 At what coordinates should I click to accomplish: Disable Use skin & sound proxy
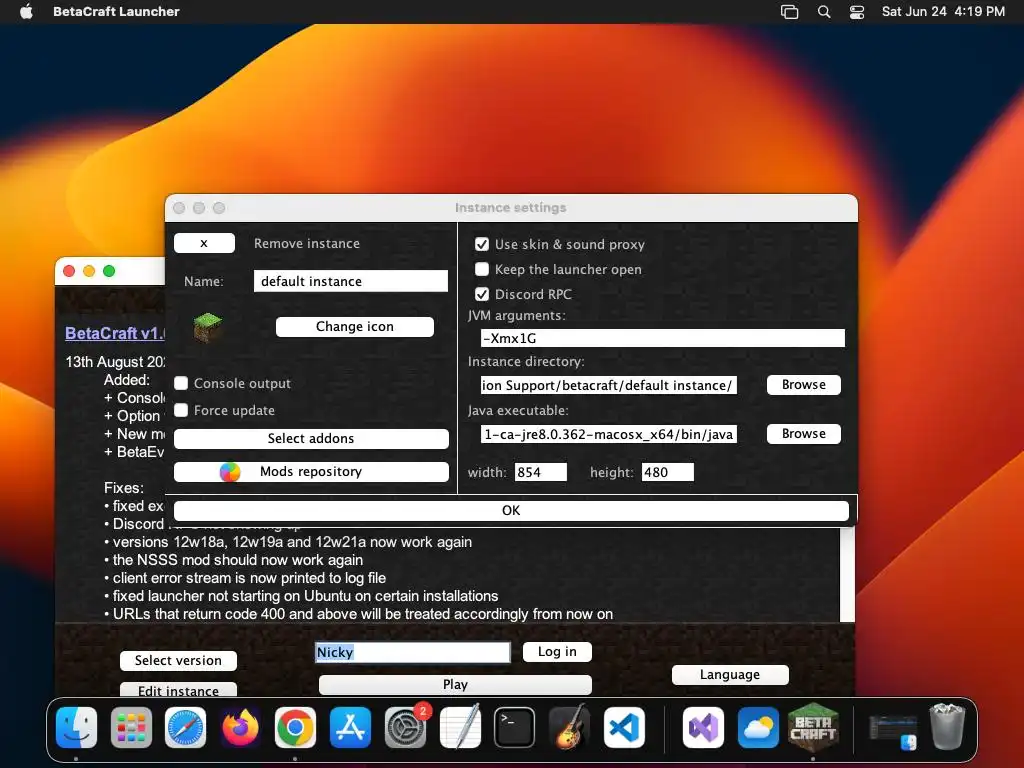(x=482, y=244)
